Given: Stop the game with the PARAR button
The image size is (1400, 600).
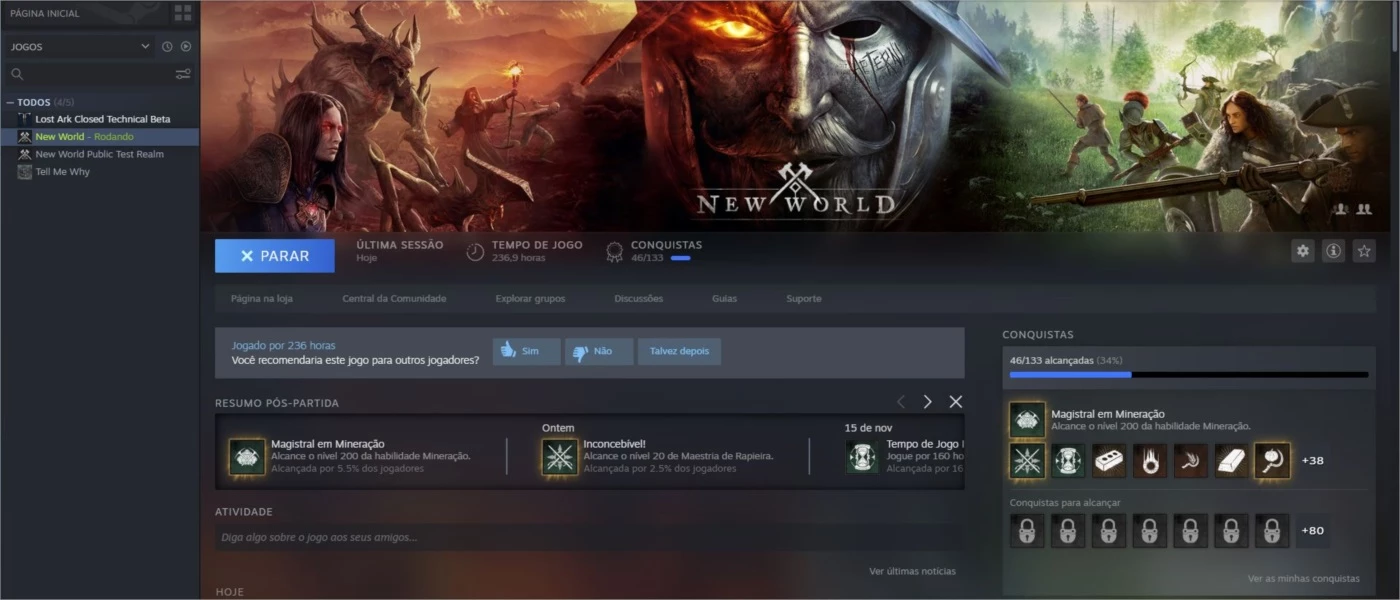Looking at the screenshot, I should tap(275, 256).
